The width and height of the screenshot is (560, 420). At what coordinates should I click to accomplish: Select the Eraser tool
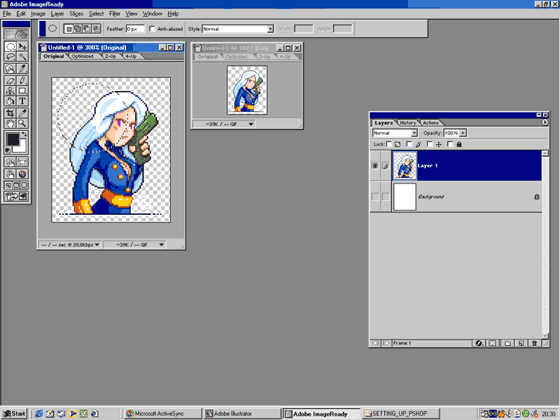[x=10, y=80]
